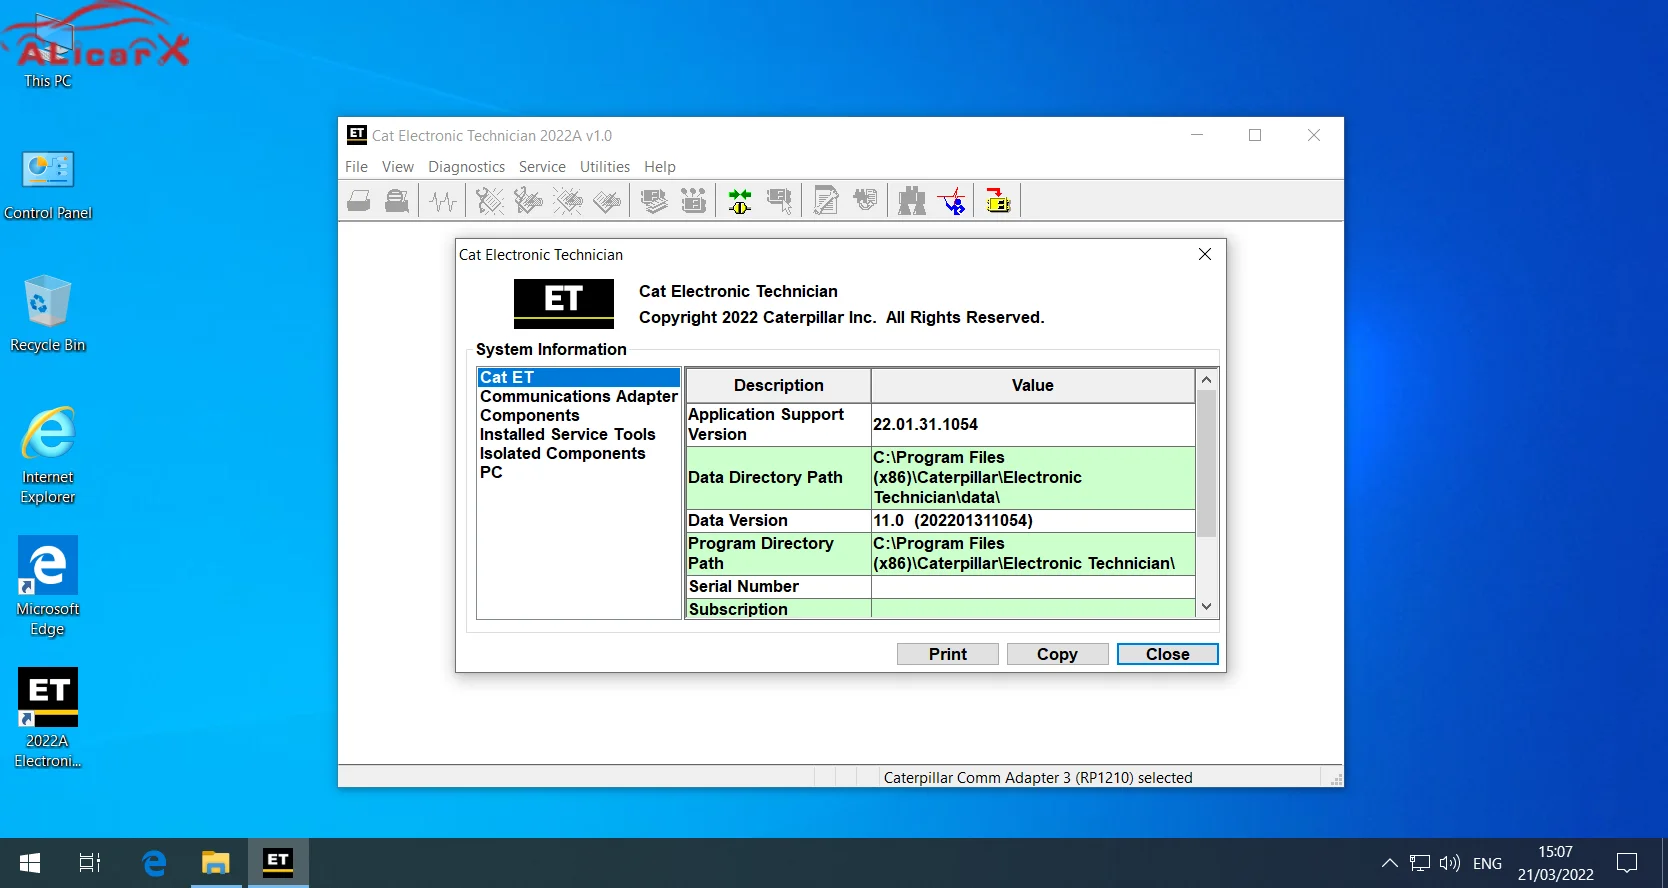This screenshot has width=1668, height=888.
Task: Click the yellow ECM flash icon
Action: [x=998, y=201]
